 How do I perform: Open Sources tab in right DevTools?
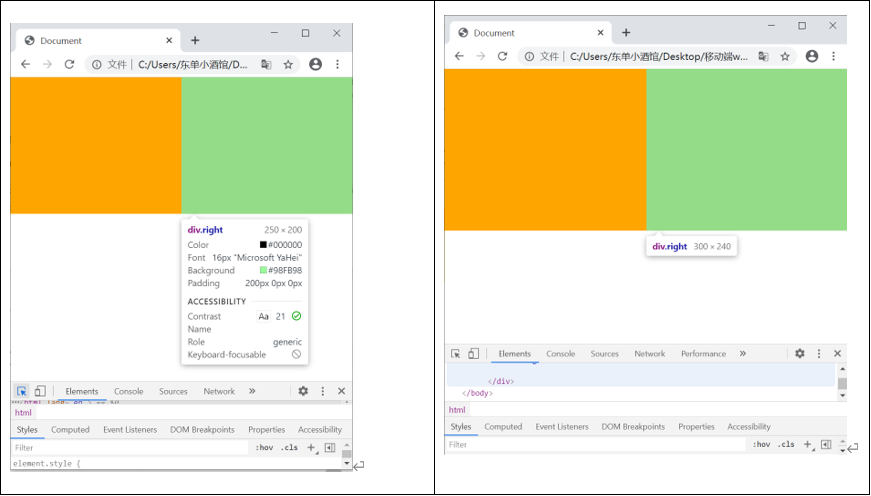pos(604,354)
